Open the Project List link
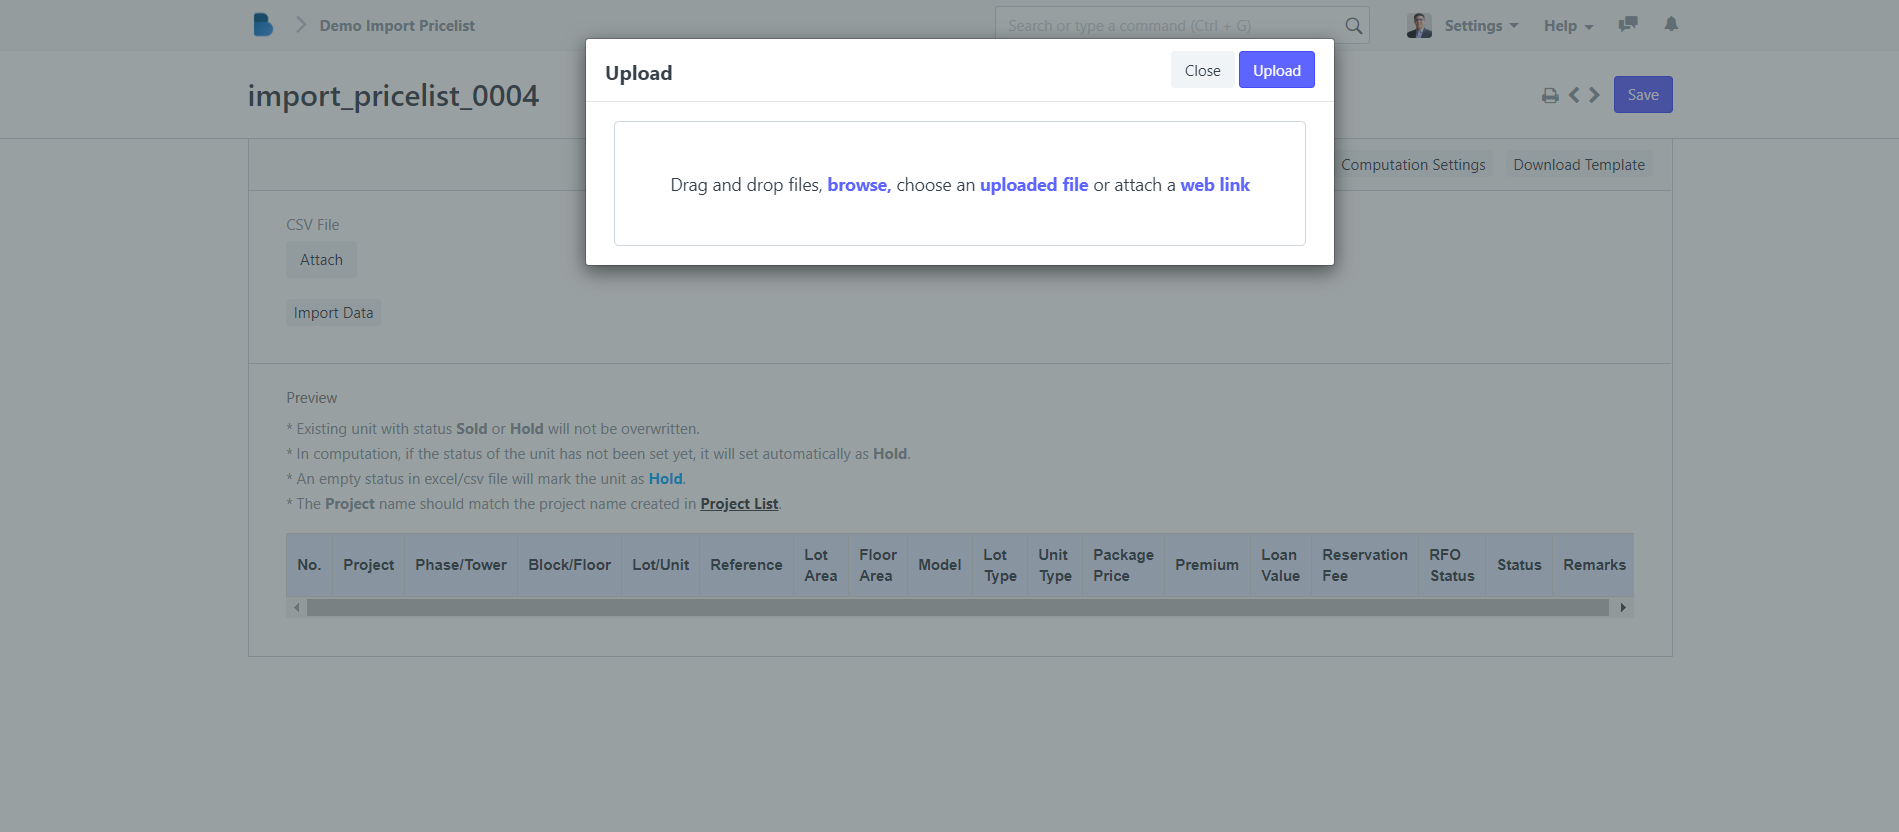Screen dimensions: 1899x832 (739, 504)
